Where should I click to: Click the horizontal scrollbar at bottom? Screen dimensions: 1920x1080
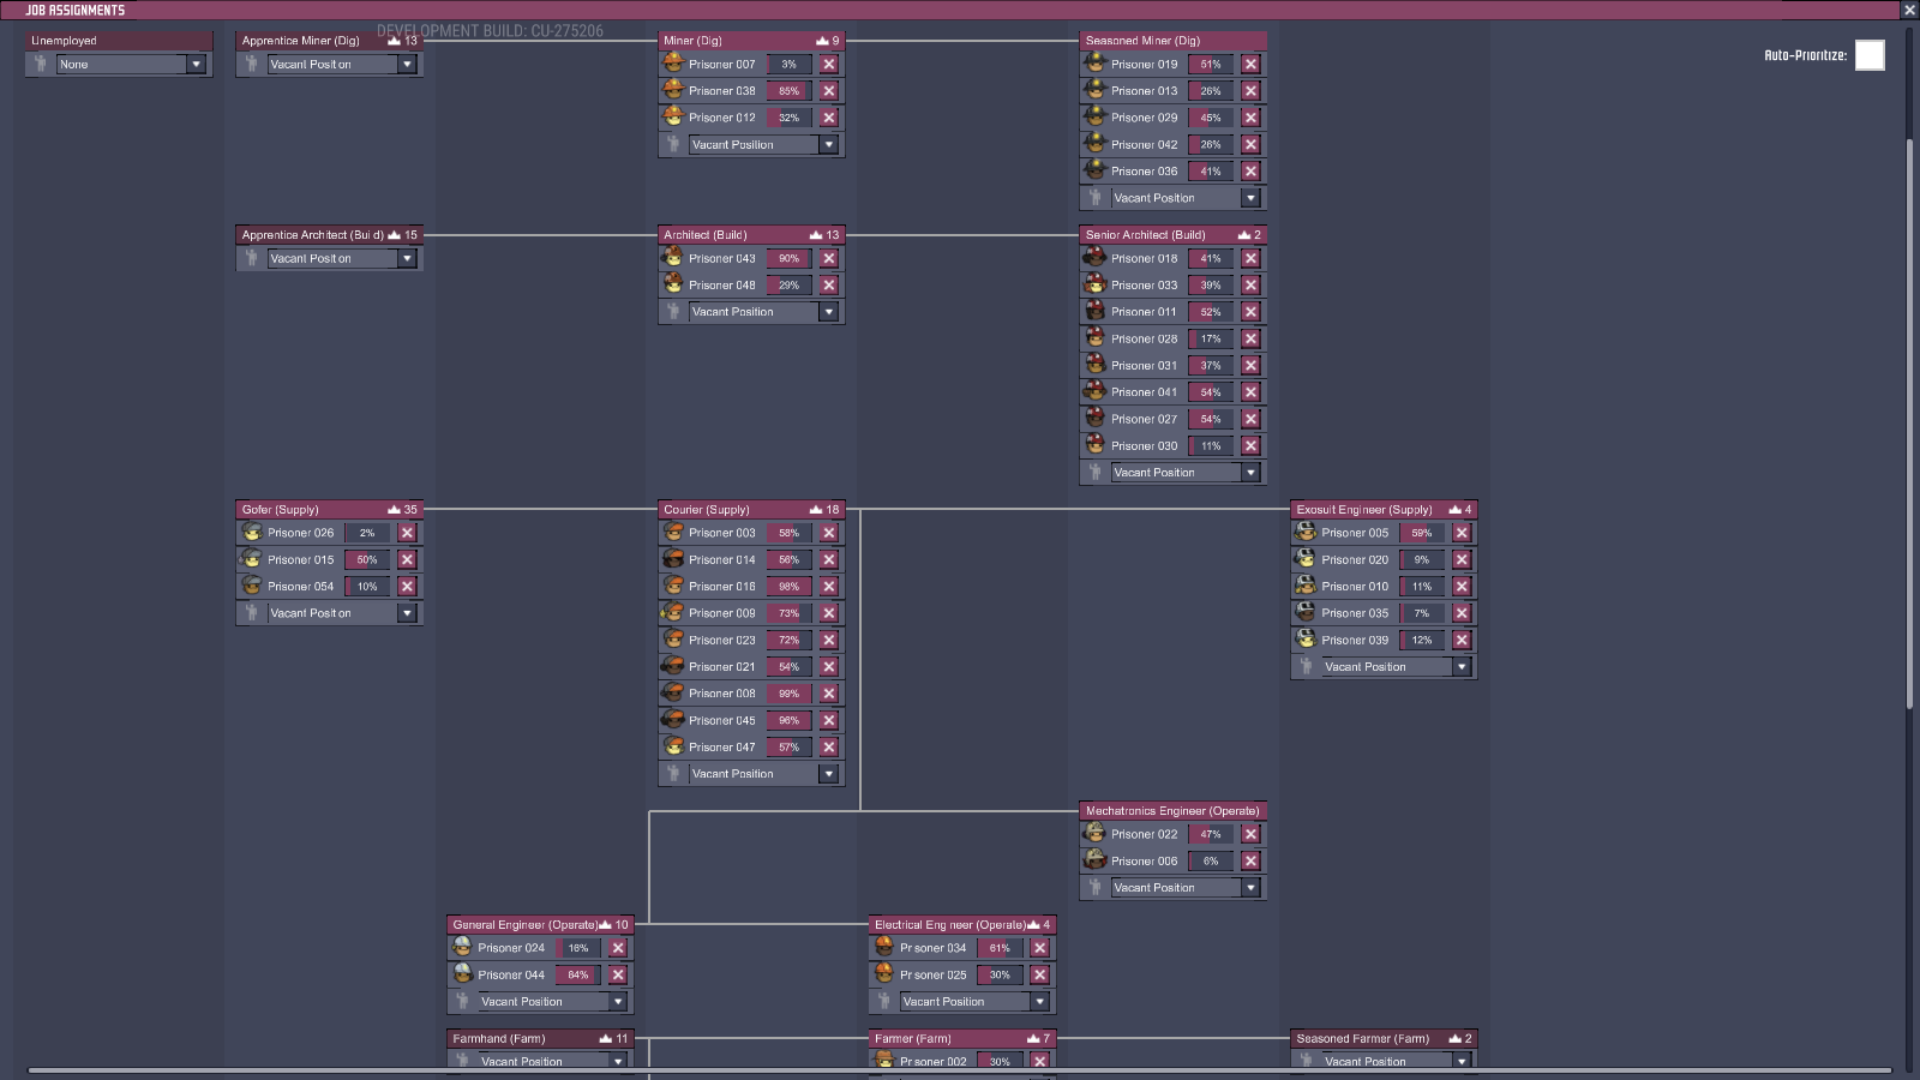tap(960, 1070)
